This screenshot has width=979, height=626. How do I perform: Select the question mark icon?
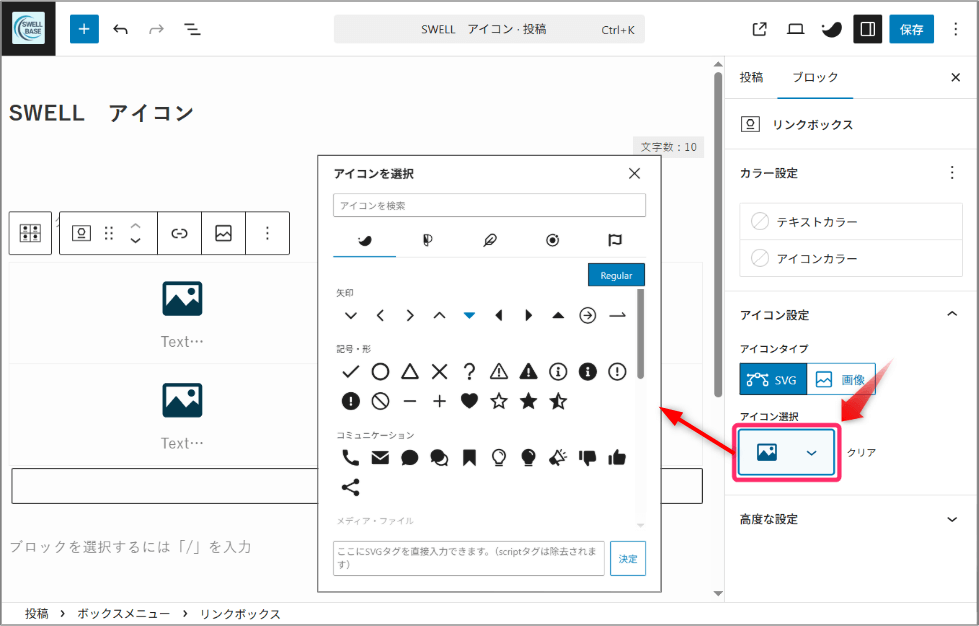point(470,372)
